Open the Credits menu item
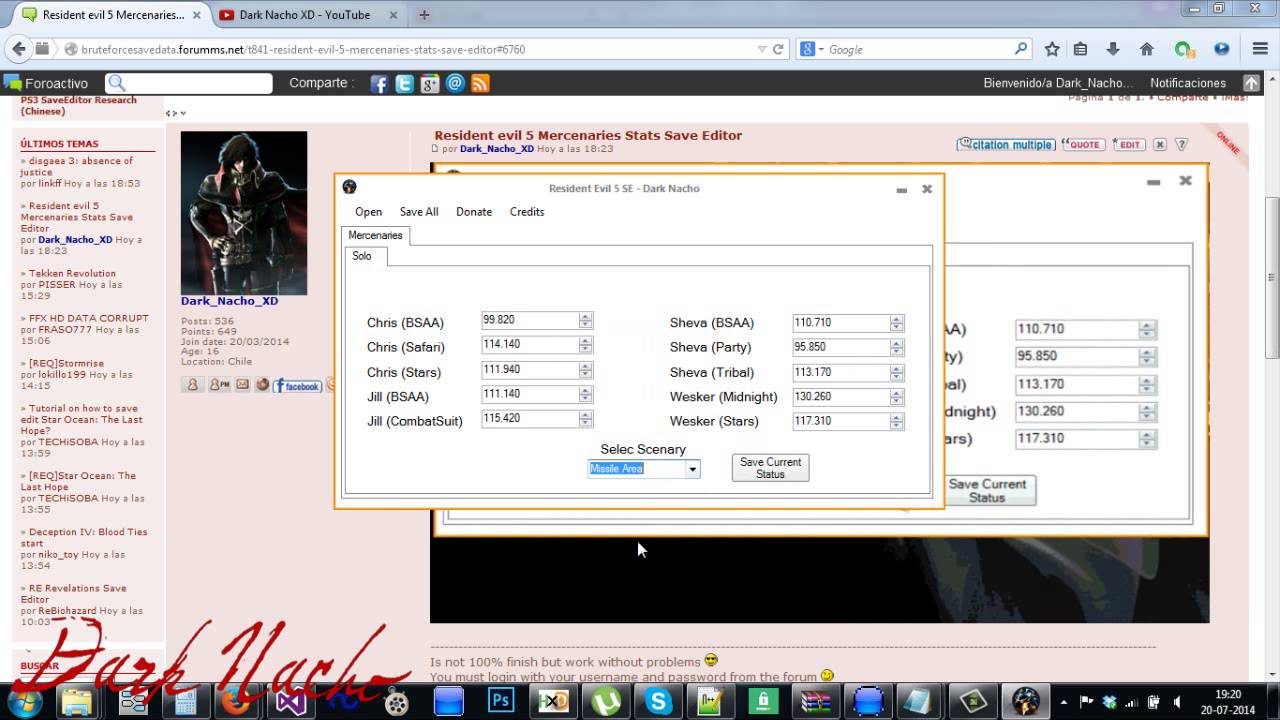 click(x=527, y=212)
